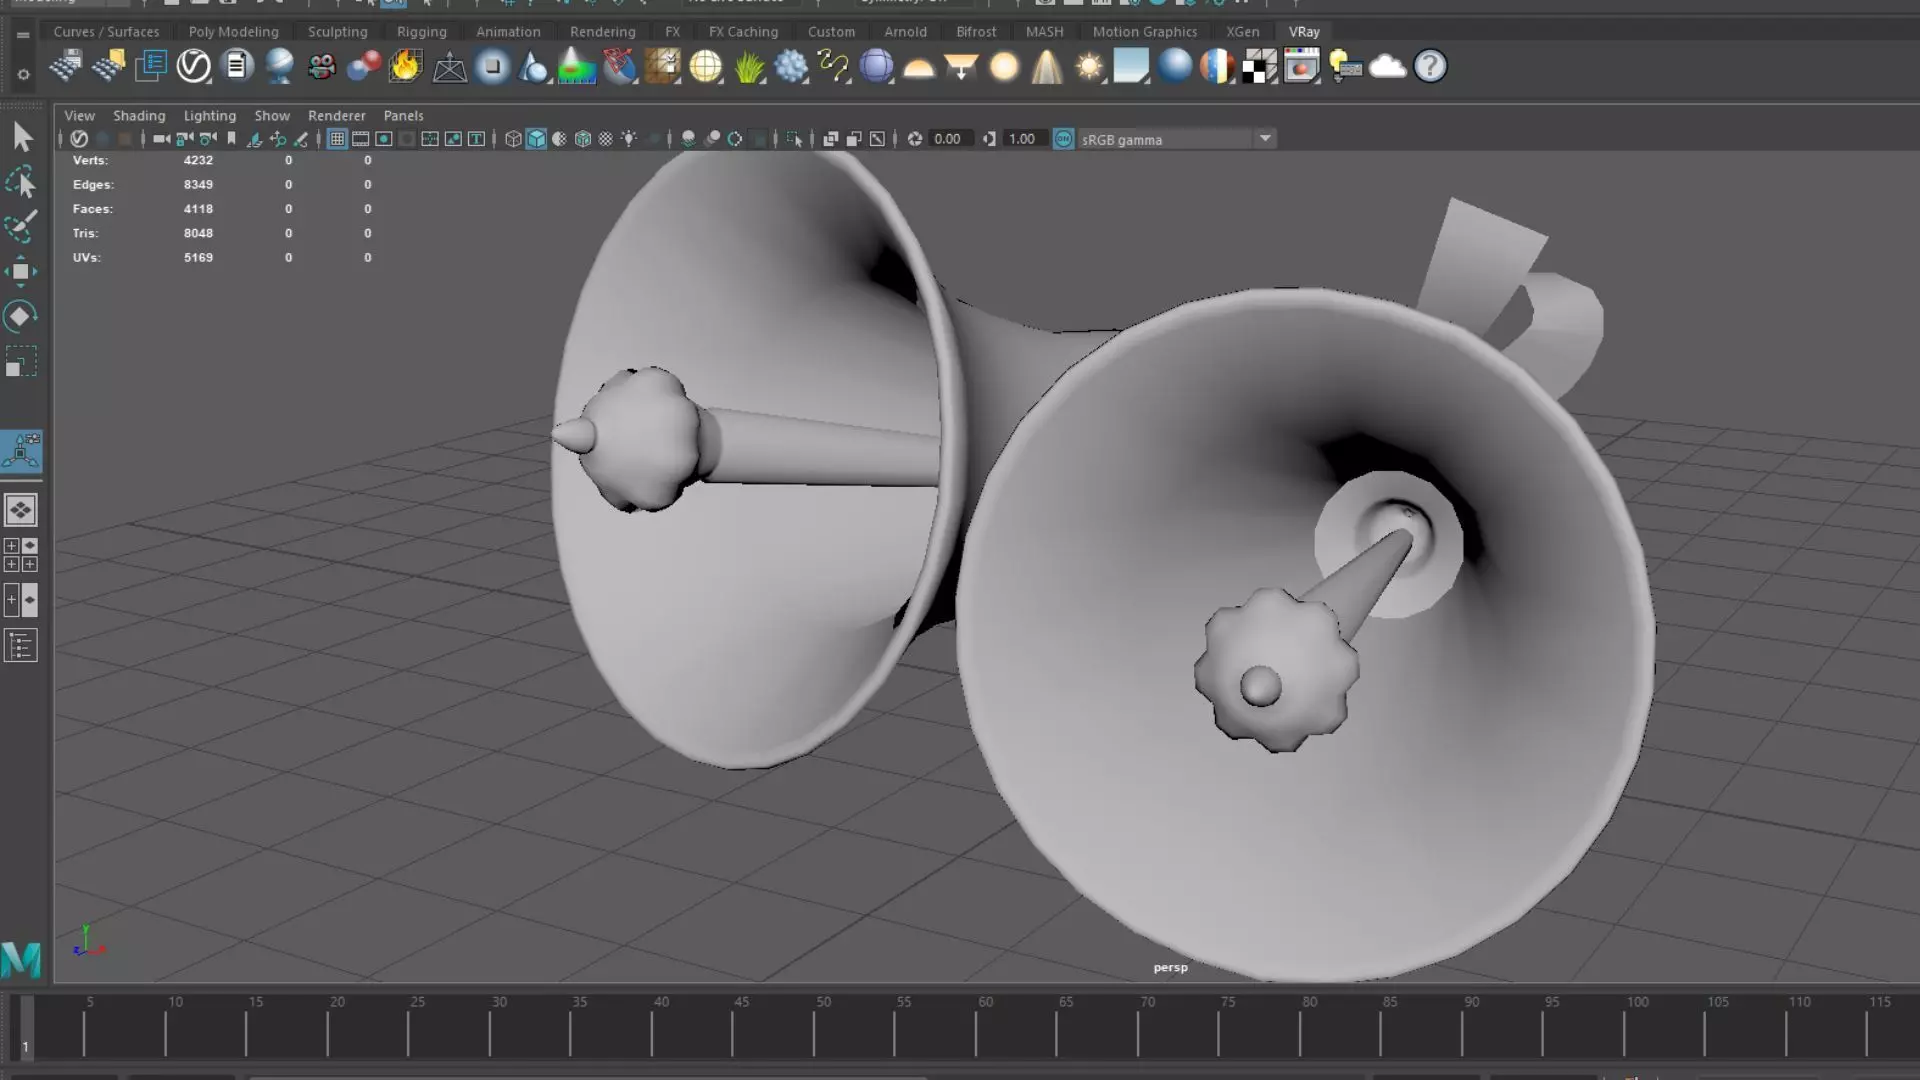Click the V-Ray cloud rendering icon

pos(1387,67)
